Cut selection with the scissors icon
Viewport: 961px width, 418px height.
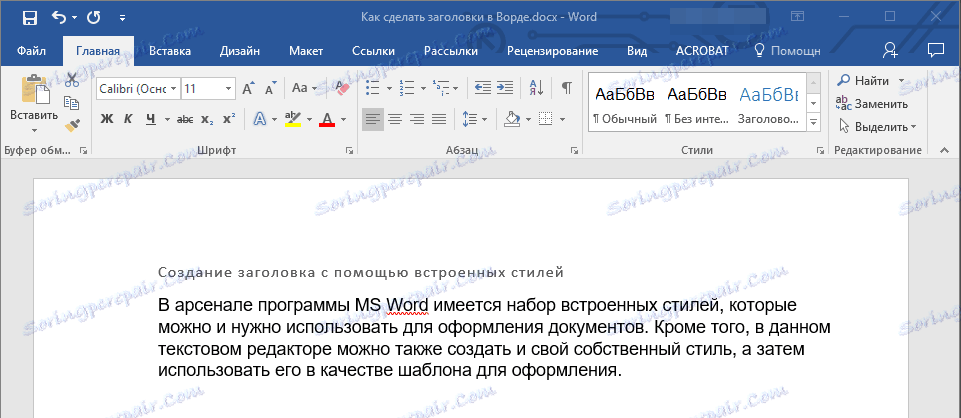pyautogui.click(x=72, y=79)
